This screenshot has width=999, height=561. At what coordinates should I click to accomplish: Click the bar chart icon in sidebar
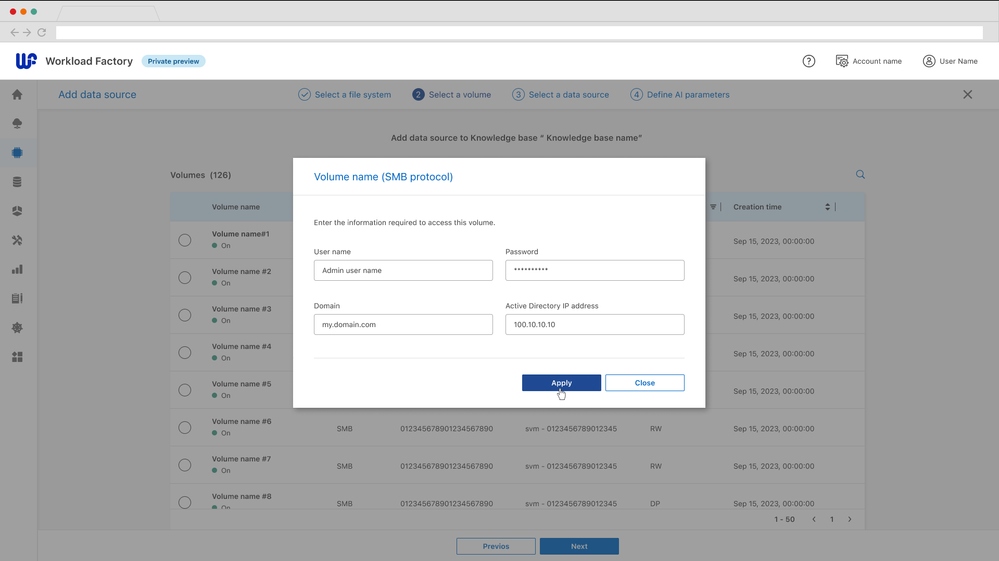17,269
